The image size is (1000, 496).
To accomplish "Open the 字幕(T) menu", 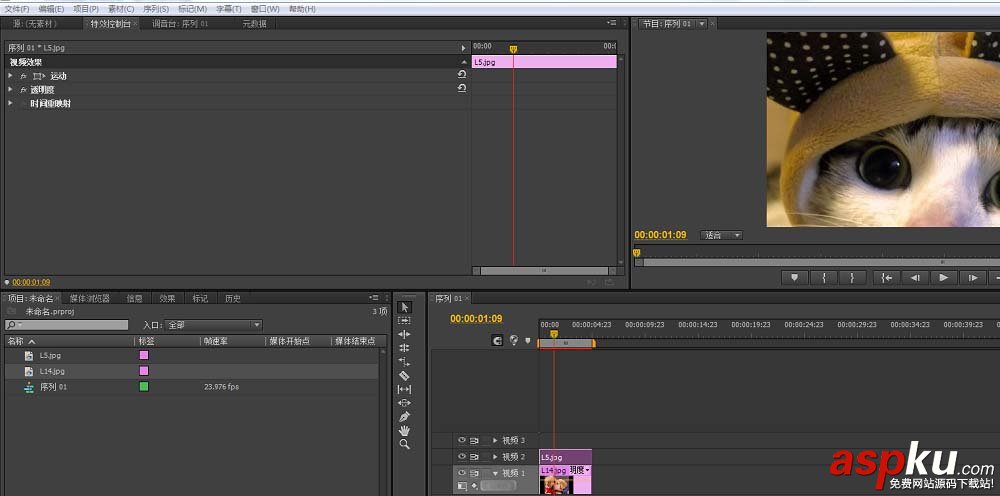I will point(228,9).
